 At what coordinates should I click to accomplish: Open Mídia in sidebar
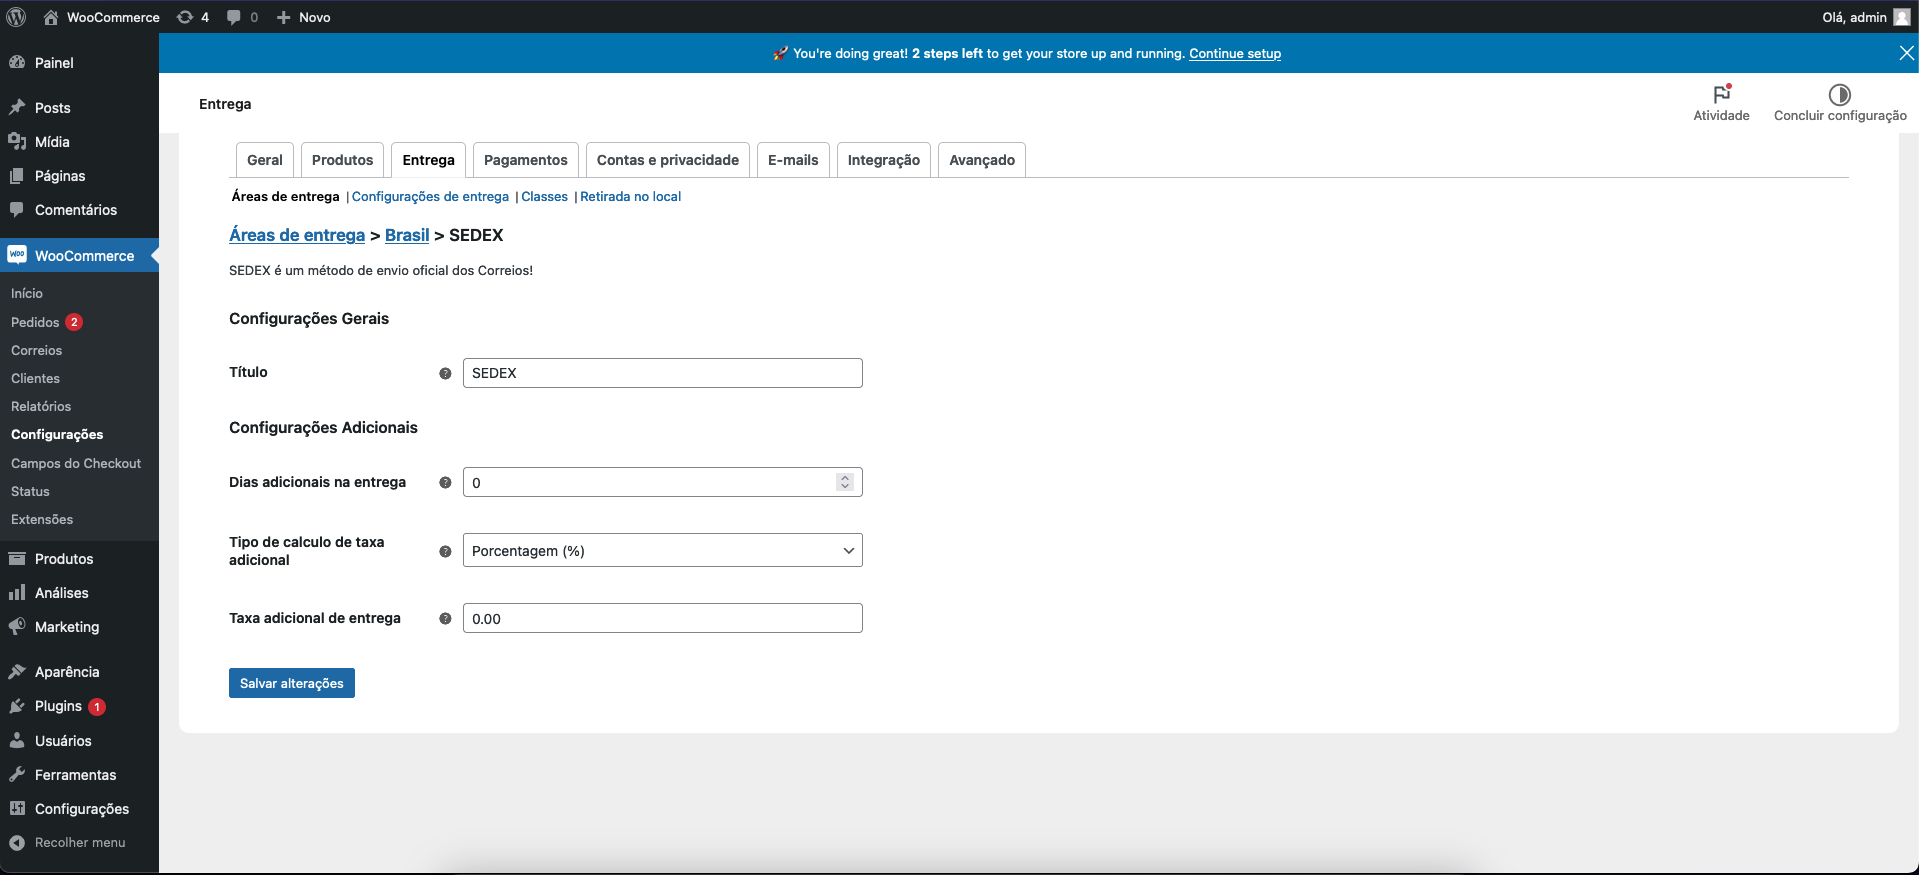[x=79, y=141]
